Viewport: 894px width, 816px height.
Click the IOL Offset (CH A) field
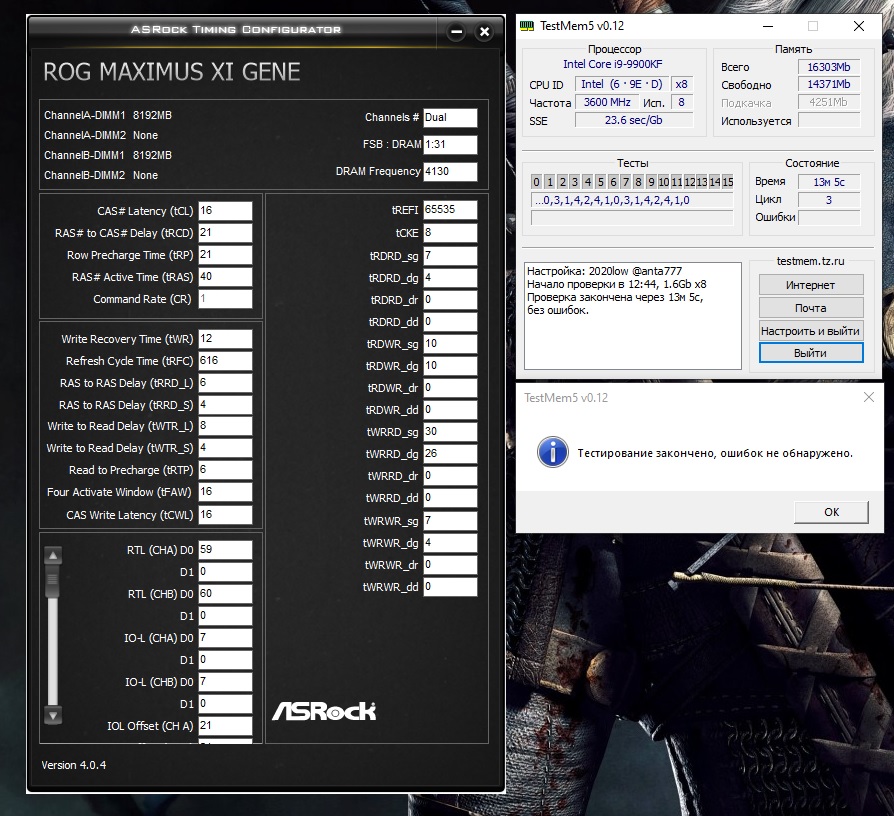coord(225,726)
